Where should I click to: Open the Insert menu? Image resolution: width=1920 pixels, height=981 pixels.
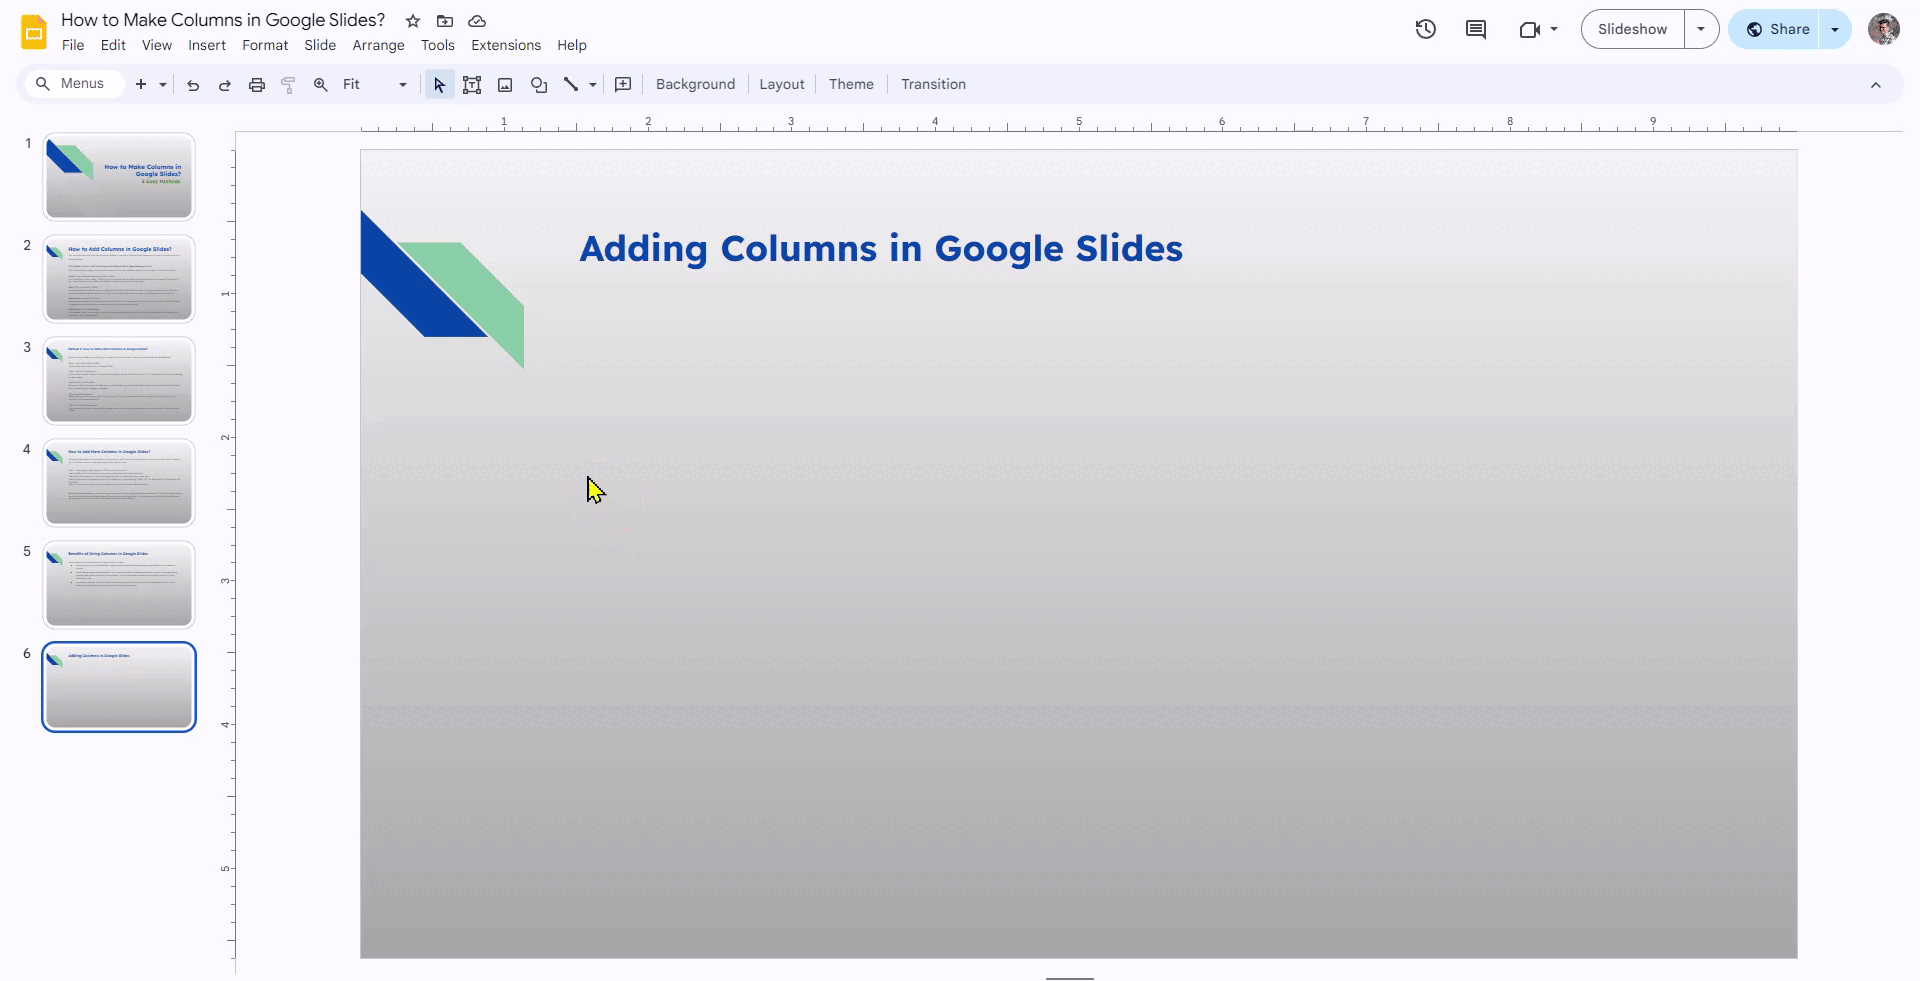pyautogui.click(x=206, y=45)
